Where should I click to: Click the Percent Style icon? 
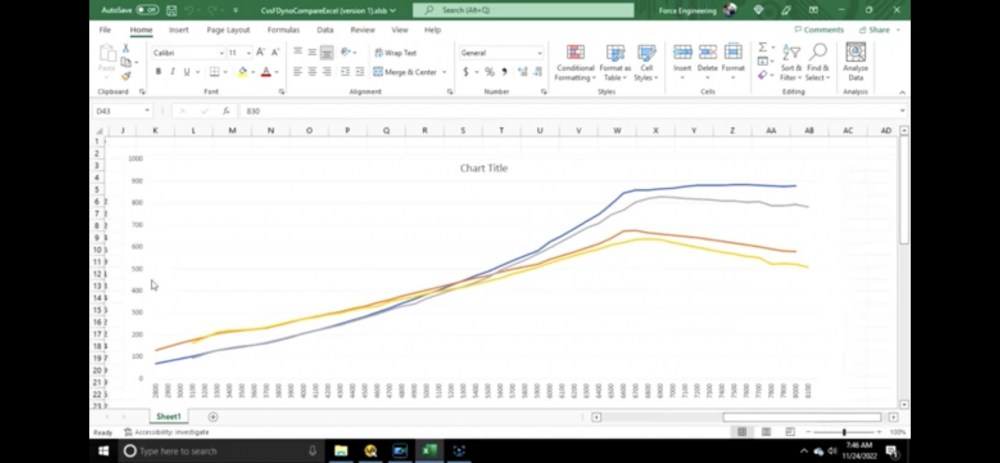(489, 72)
